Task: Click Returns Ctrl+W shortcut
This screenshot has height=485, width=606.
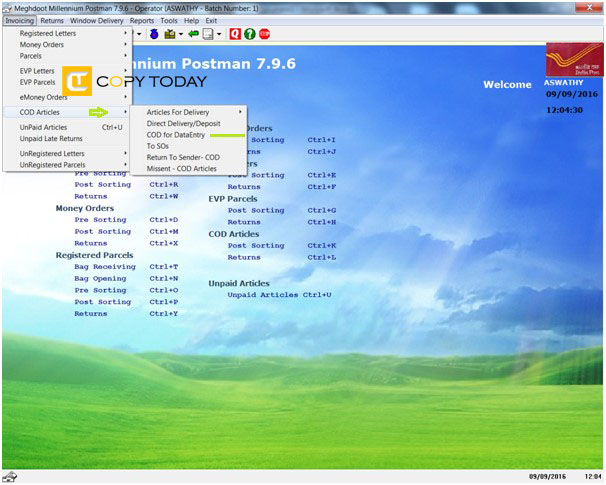Action: (126, 196)
